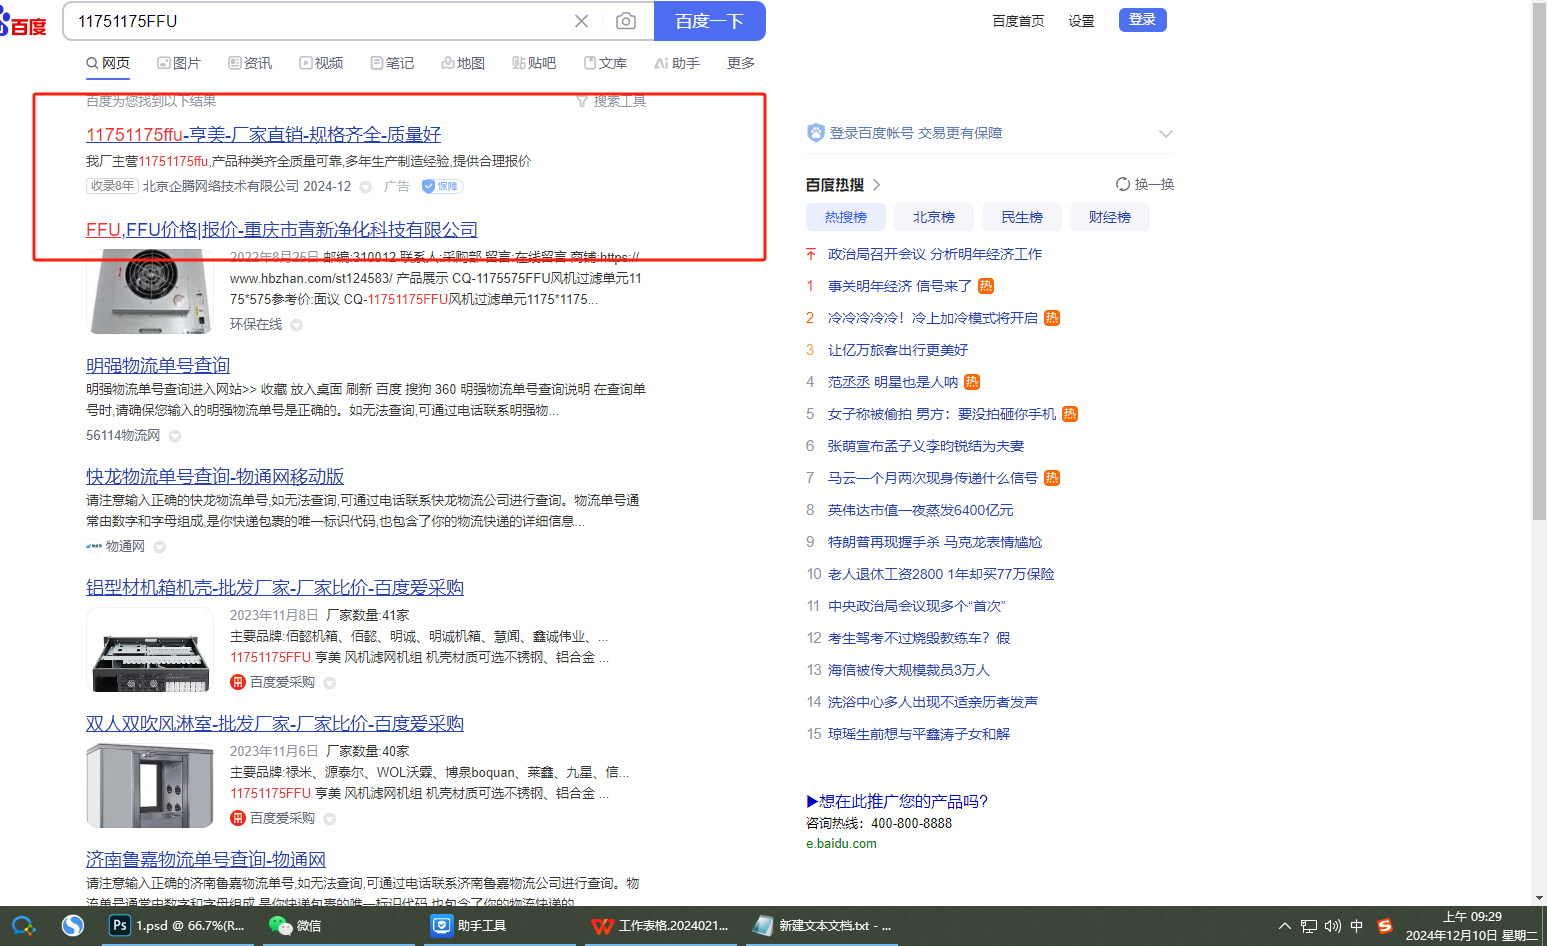Image resolution: width=1547 pixels, height=946 pixels.
Task: Show hidden system tray icons
Action: pyautogui.click(x=1284, y=926)
